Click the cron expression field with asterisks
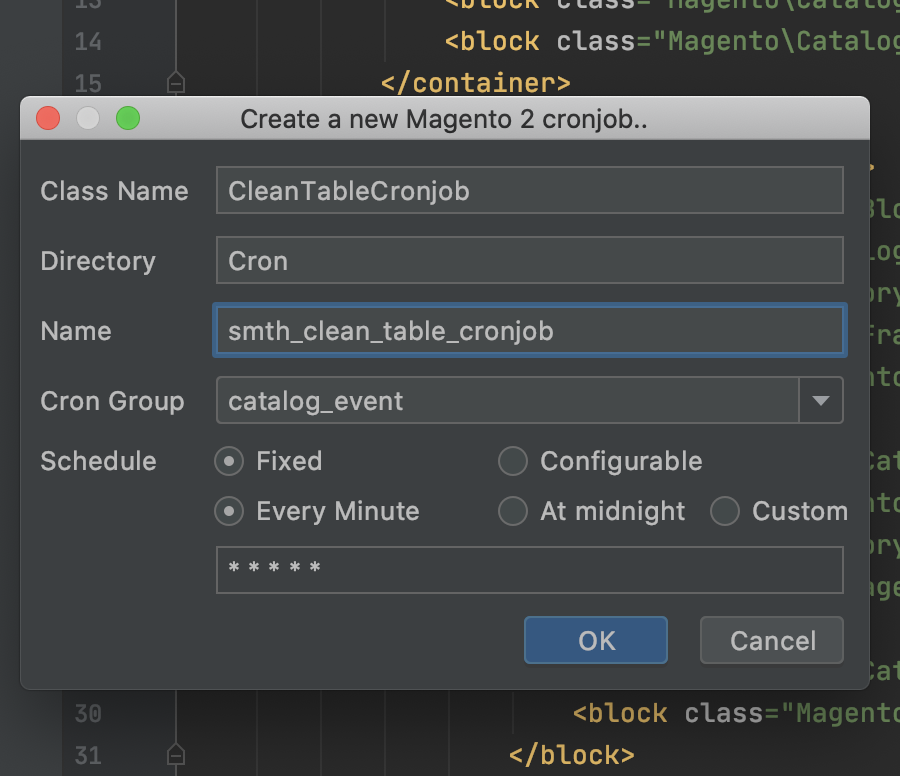Screen dimensions: 900x776 pos(529,570)
